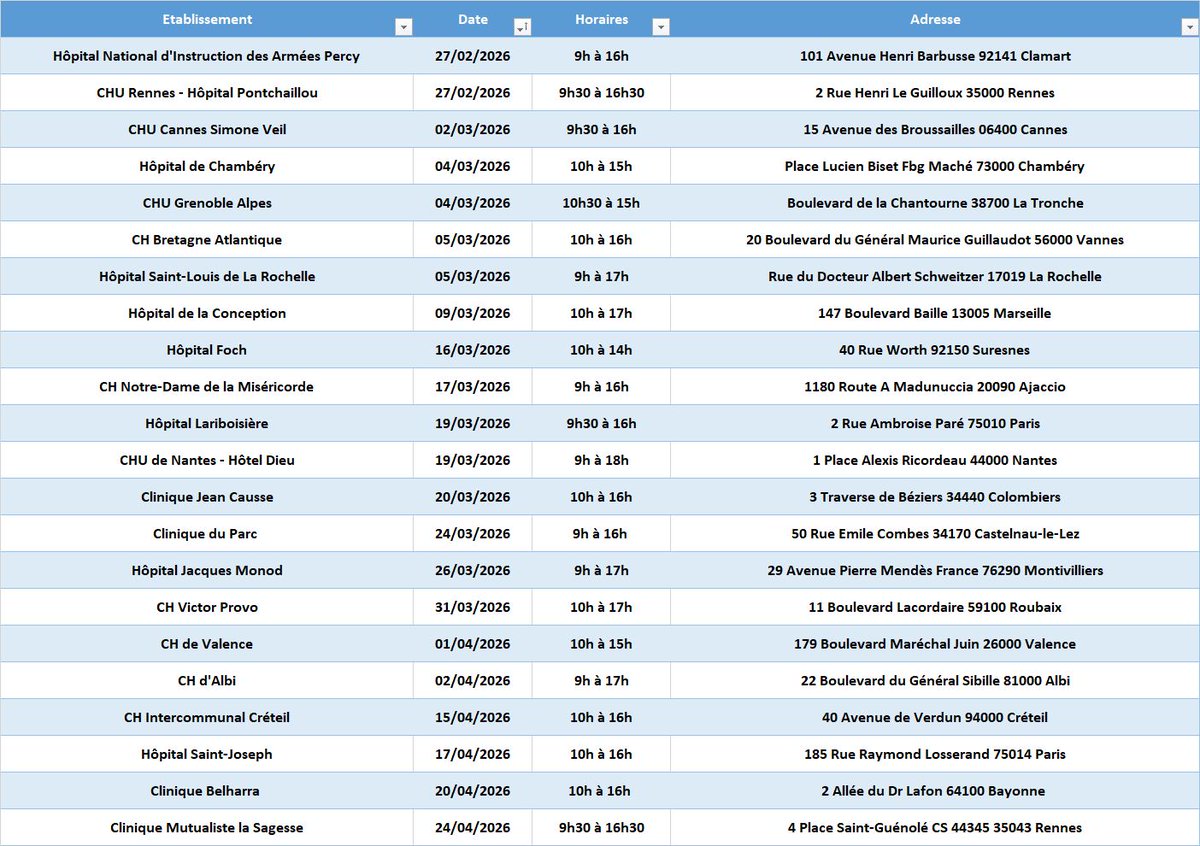Select date cell 02/03/2026
The height and width of the screenshot is (846, 1200).
coord(473,129)
